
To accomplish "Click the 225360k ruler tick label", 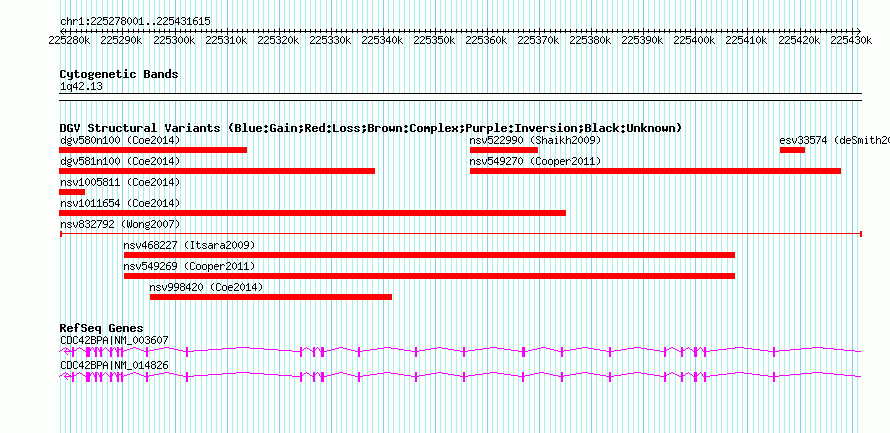I will [486, 40].
